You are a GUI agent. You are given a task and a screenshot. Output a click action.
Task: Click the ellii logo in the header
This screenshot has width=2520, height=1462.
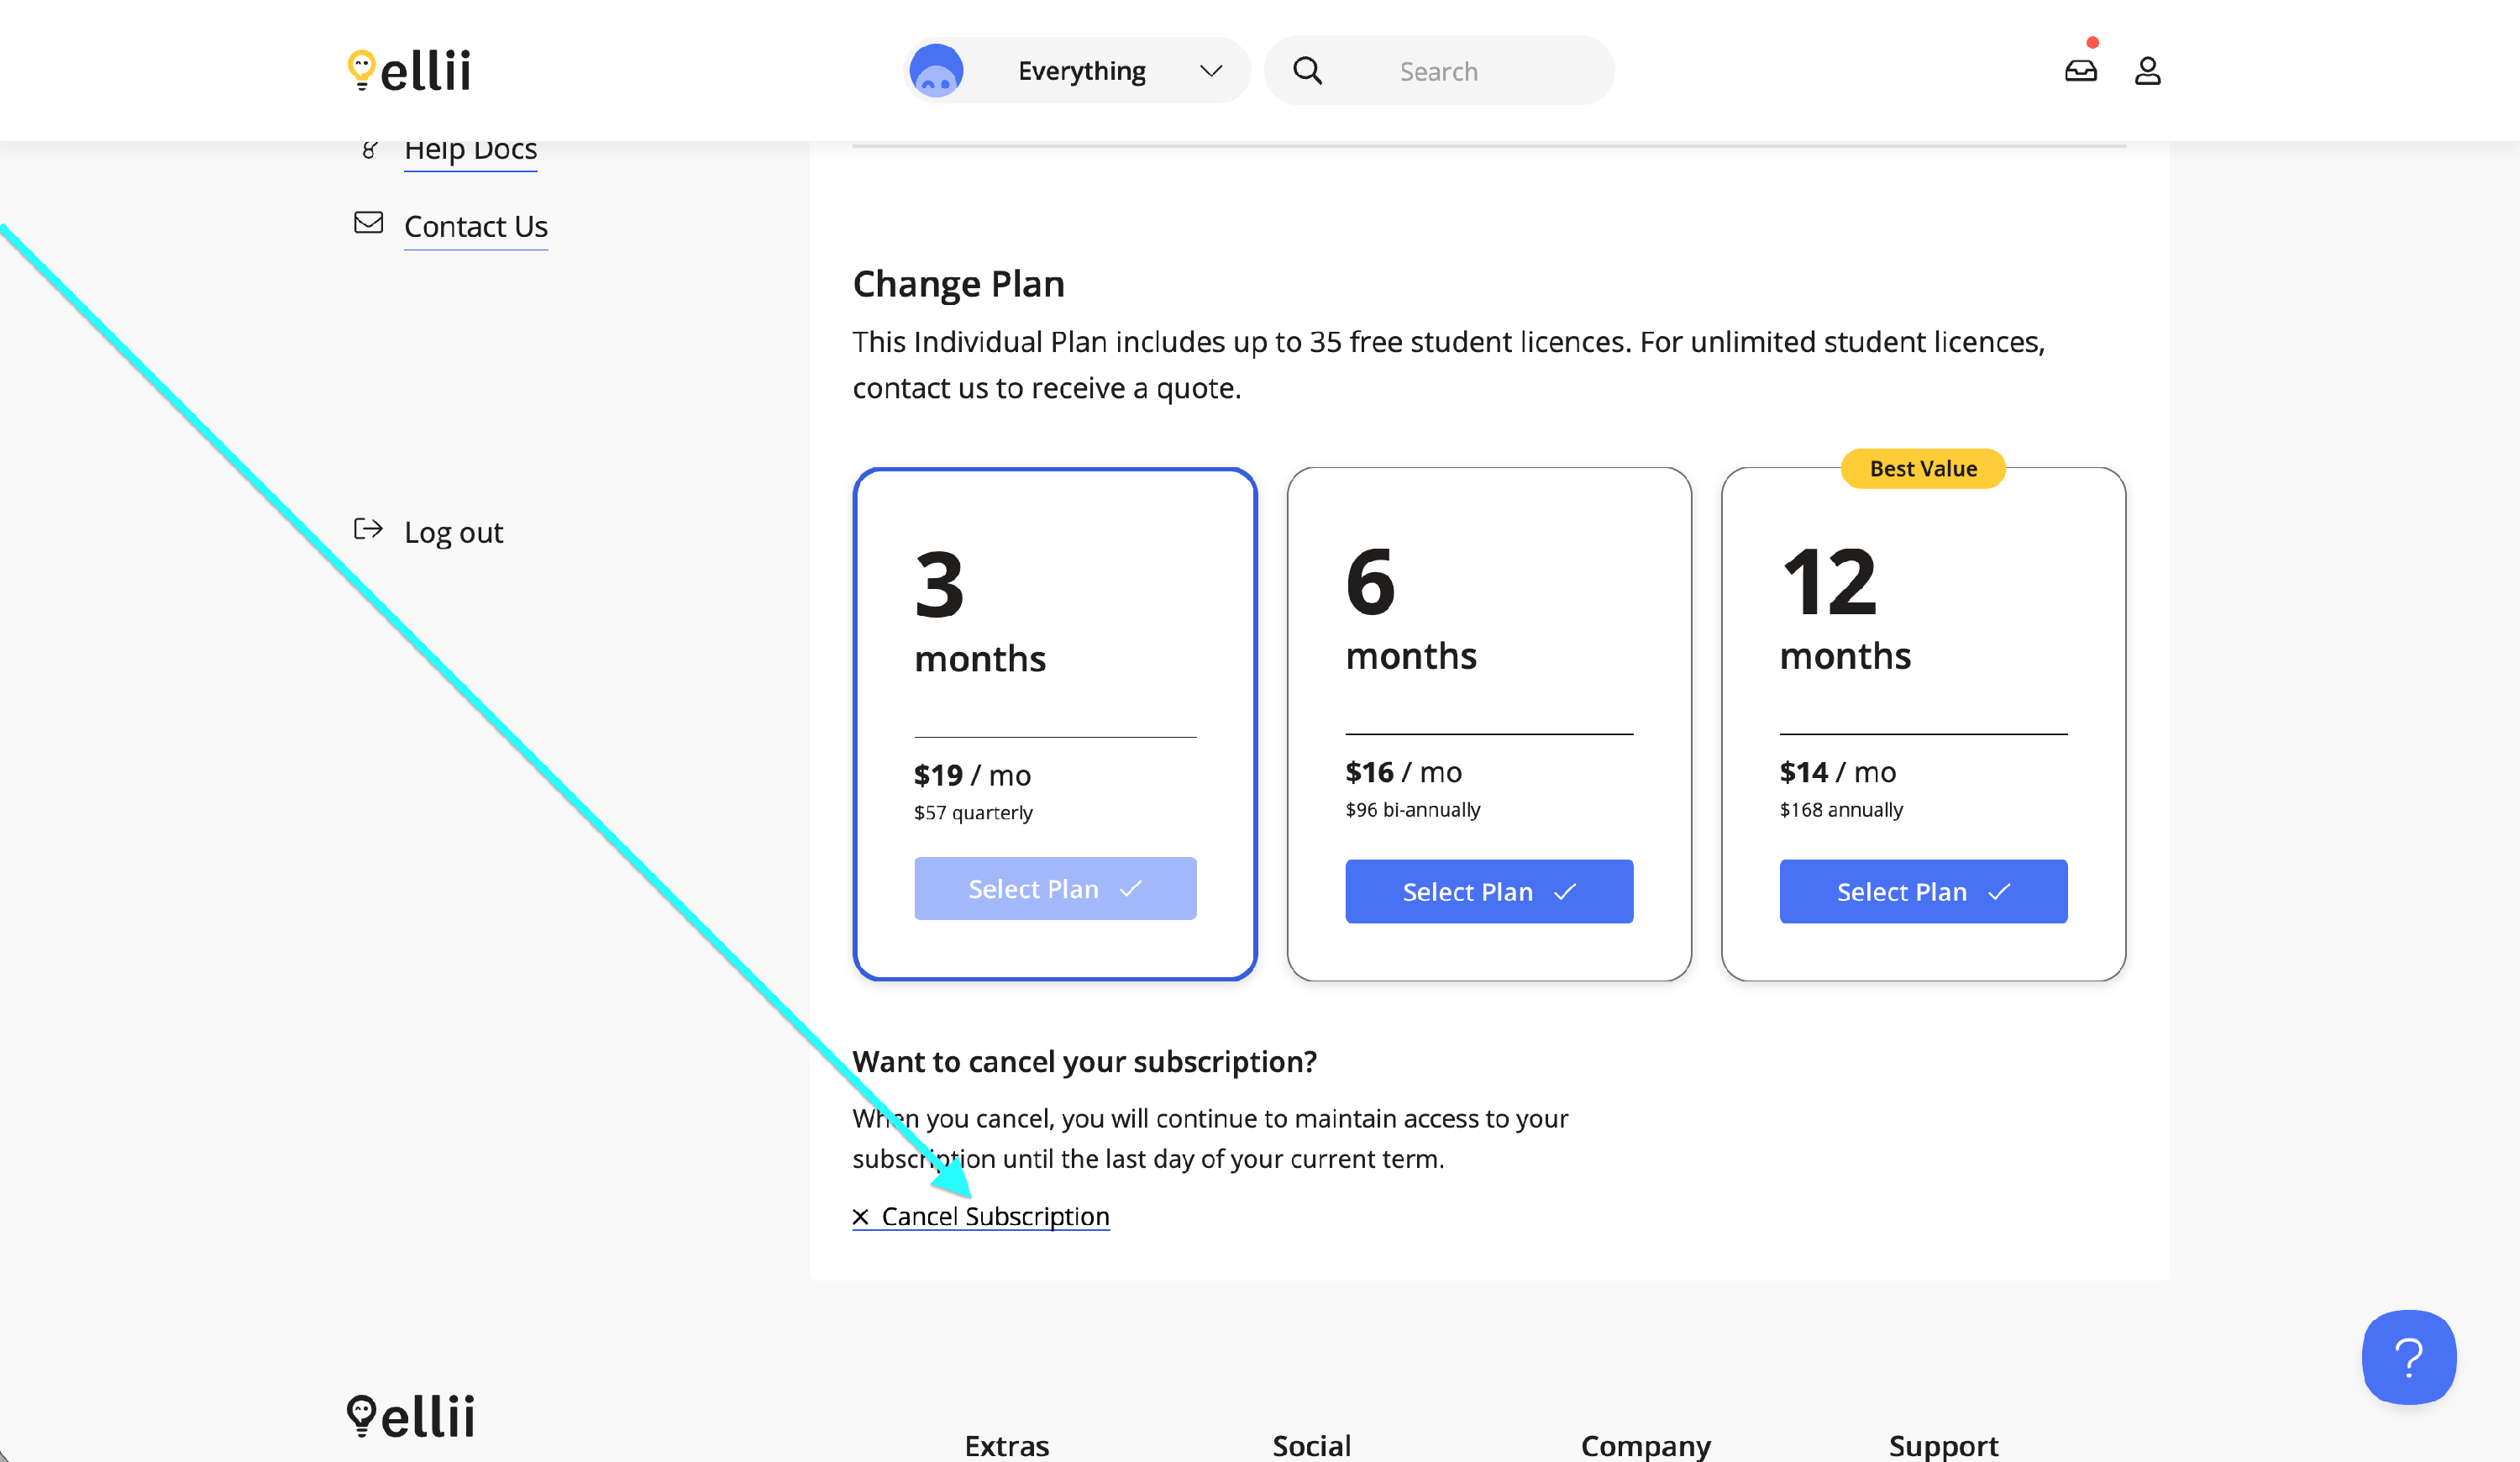[x=409, y=70]
